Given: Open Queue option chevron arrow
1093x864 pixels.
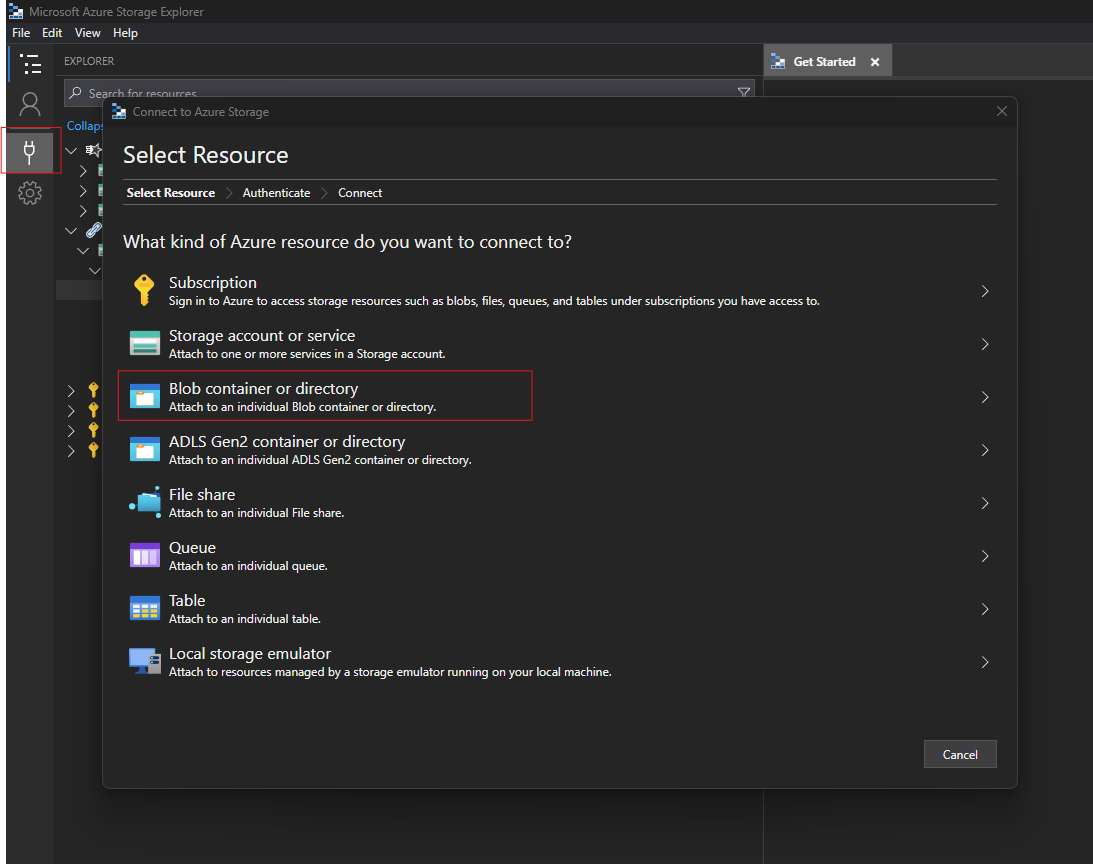Looking at the screenshot, I should pyautogui.click(x=985, y=556).
